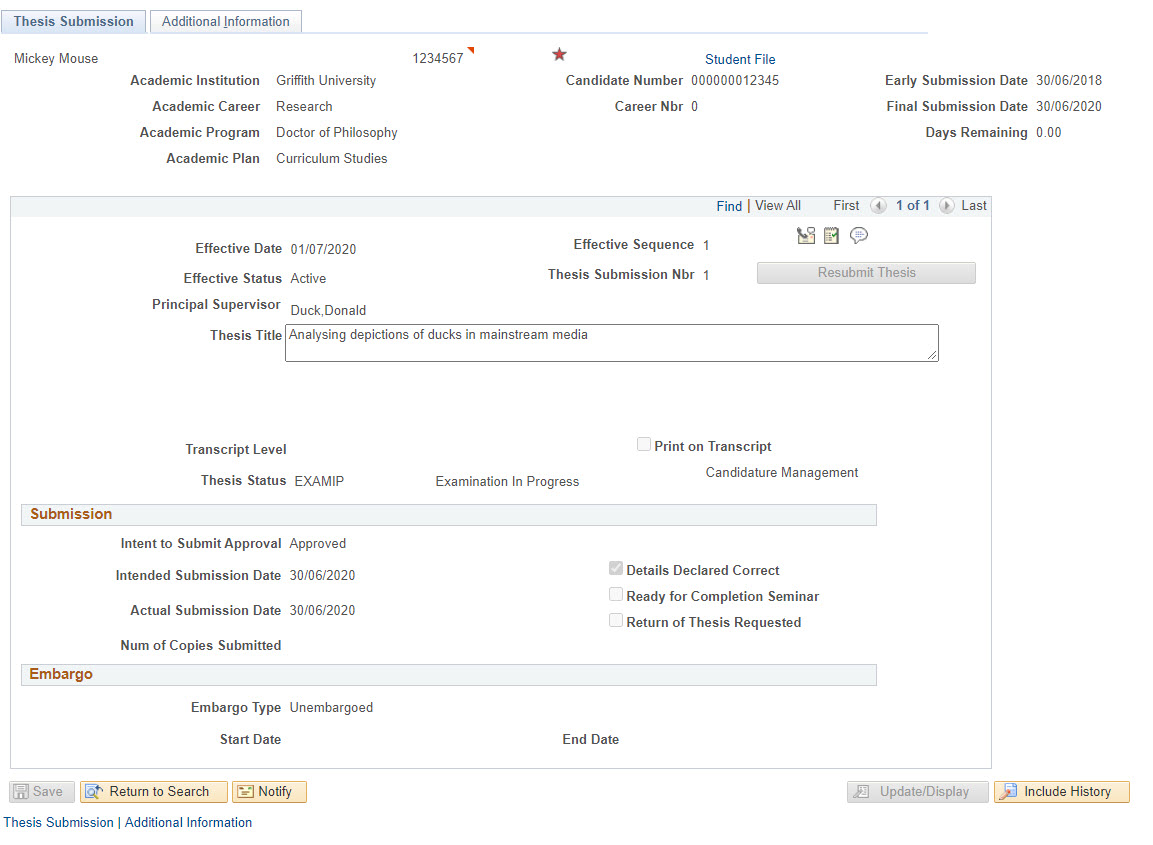Enable Ready for Completion Seminar
Viewport: 1153px width, 845px height.
(616, 595)
